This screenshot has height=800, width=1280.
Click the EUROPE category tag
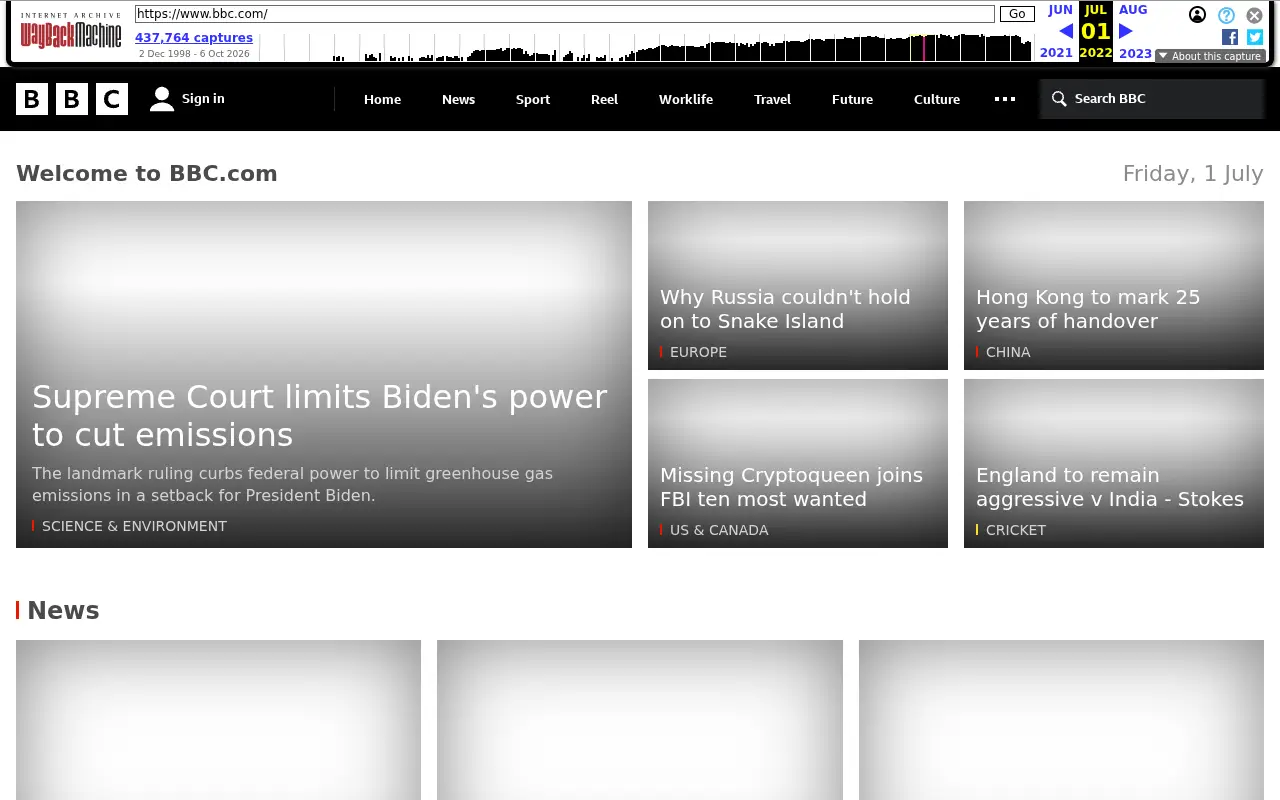click(x=698, y=352)
